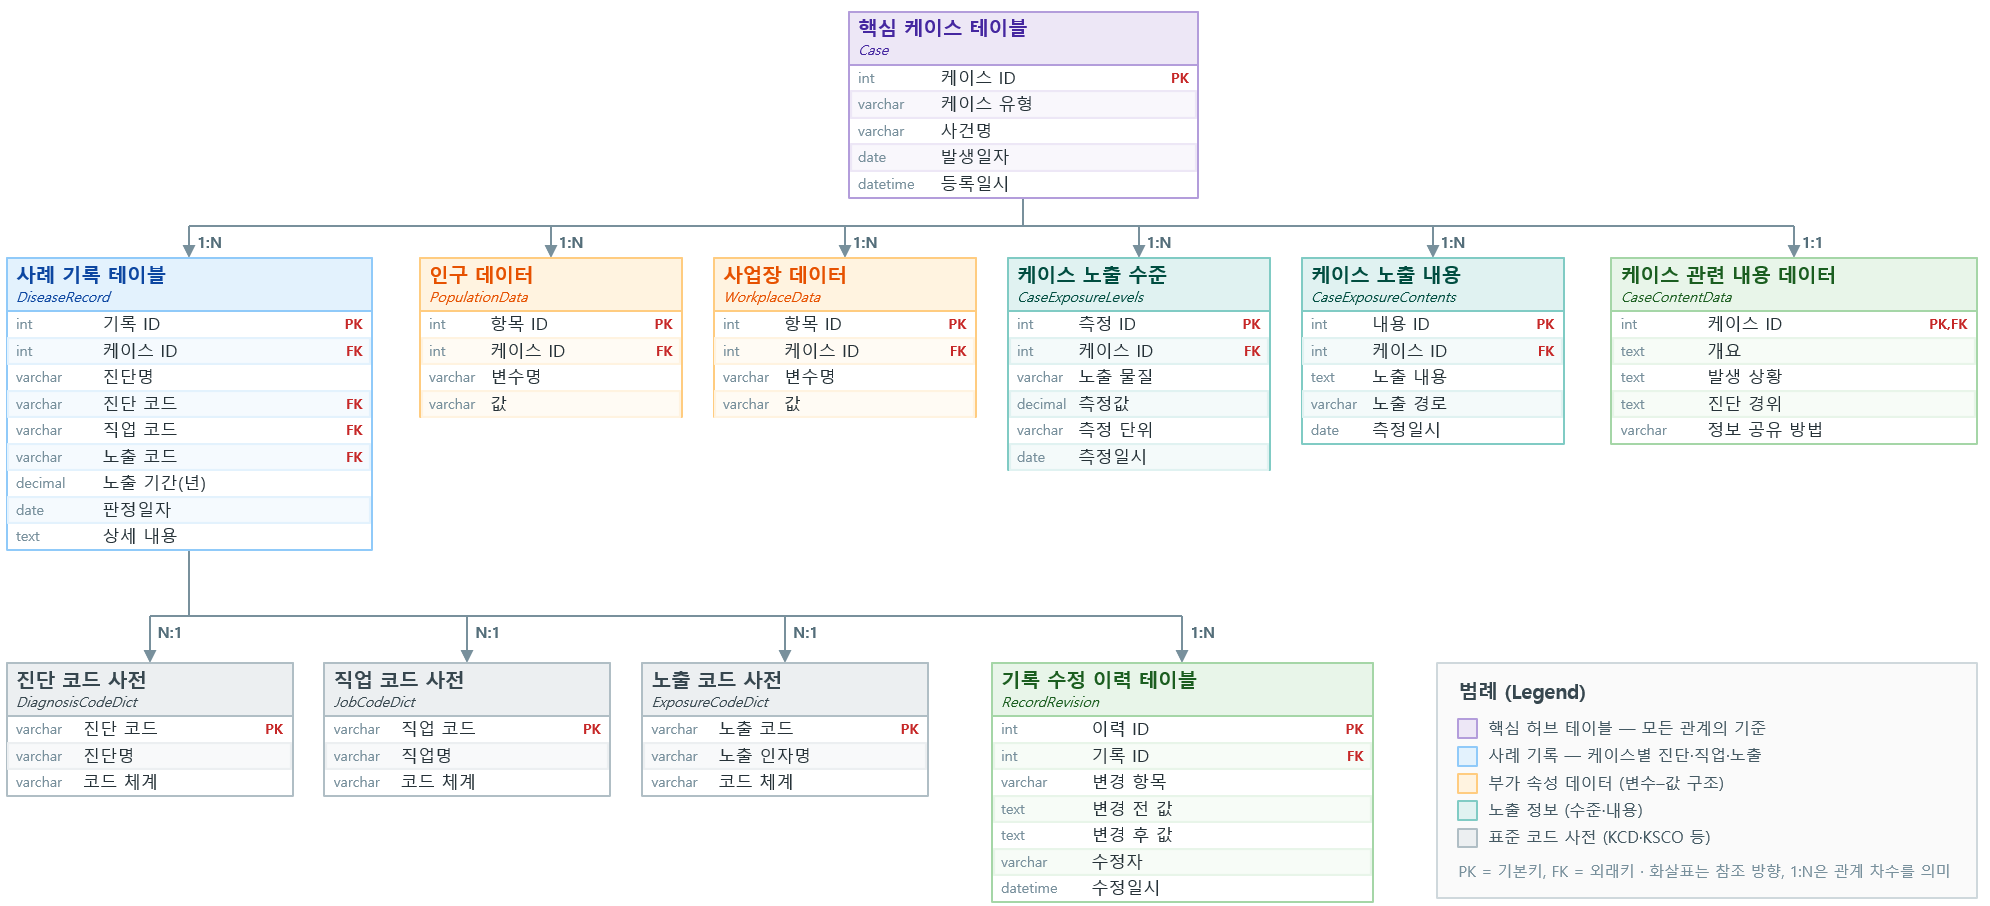
Task: Click the 진단명 row in DiseaseRecord
Action: click(189, 377)
